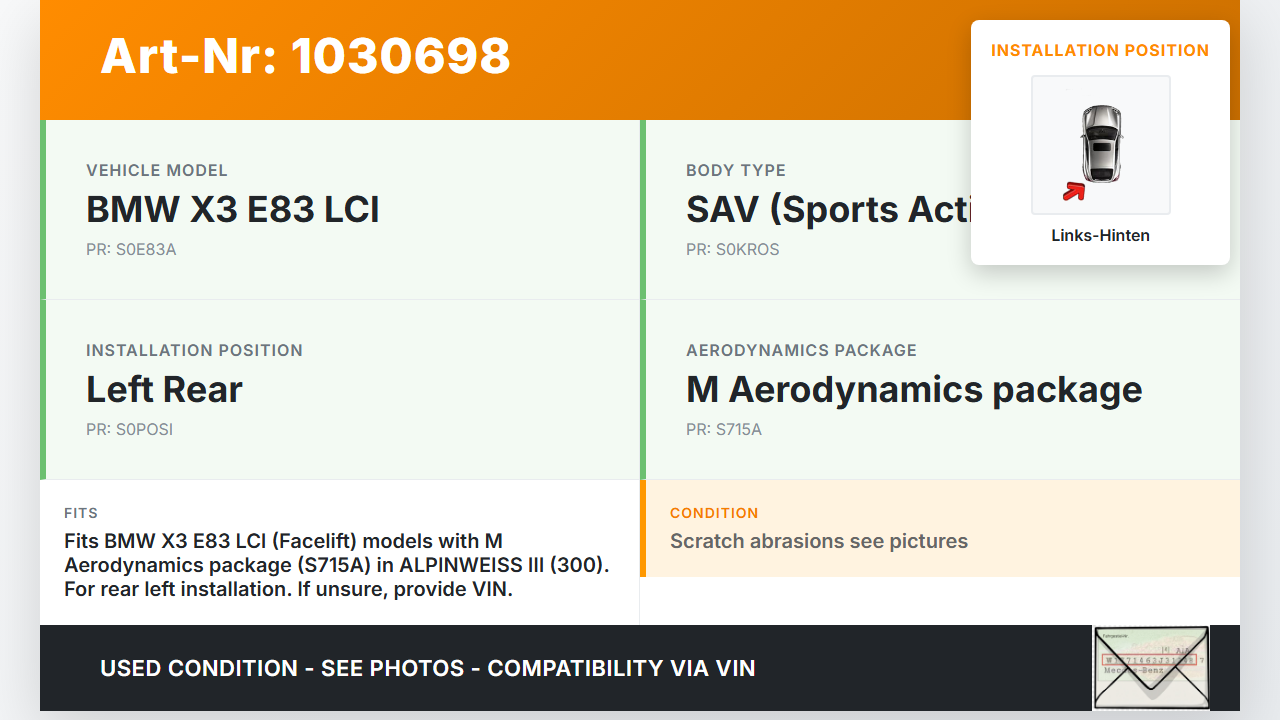The width and height of the screenshot is (1280, 720).
Task: Click the PR: S0E83A code
Action: pos(131,249)
